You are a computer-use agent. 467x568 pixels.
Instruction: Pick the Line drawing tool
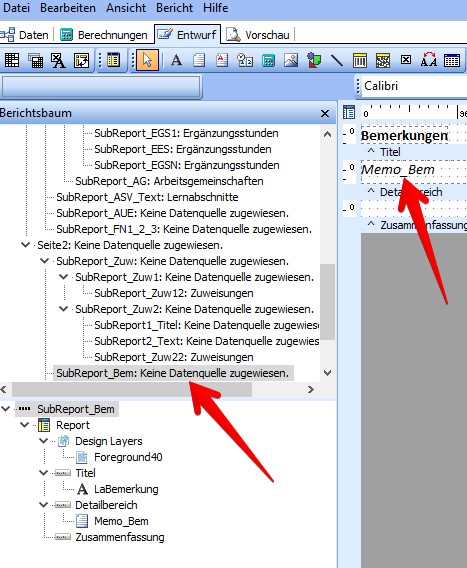(x=337, y=60)
